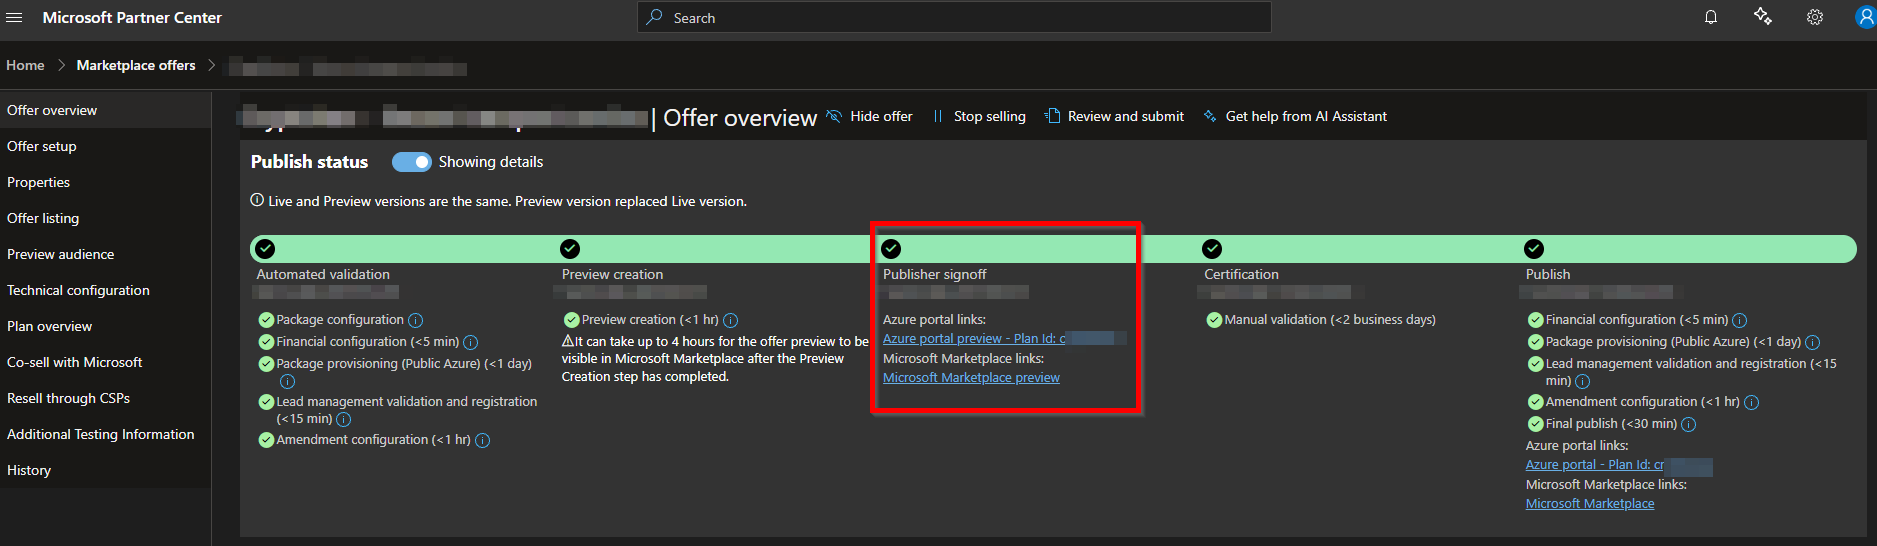Open info icon below Package provisioning under Automated validation
Viewport: 1877px width, 546px height.
click(x=287, y=381)
